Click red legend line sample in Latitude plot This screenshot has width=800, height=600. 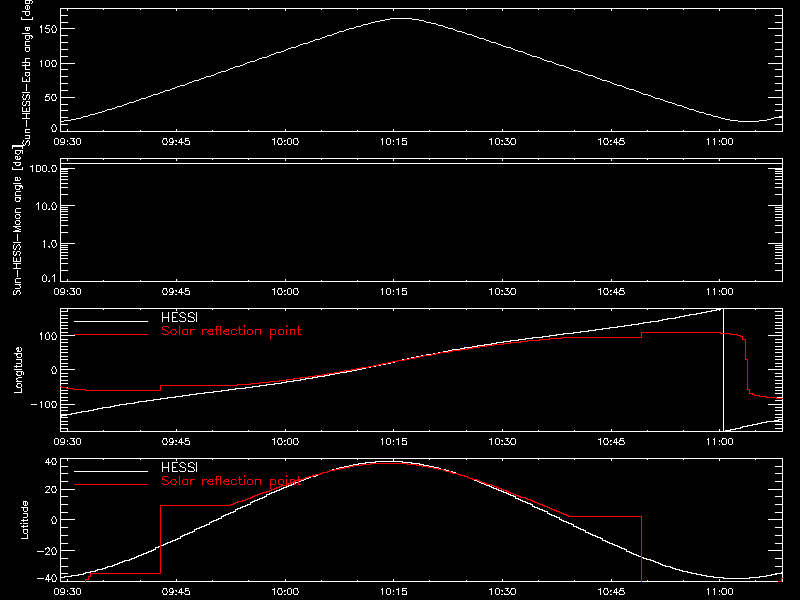111,485
